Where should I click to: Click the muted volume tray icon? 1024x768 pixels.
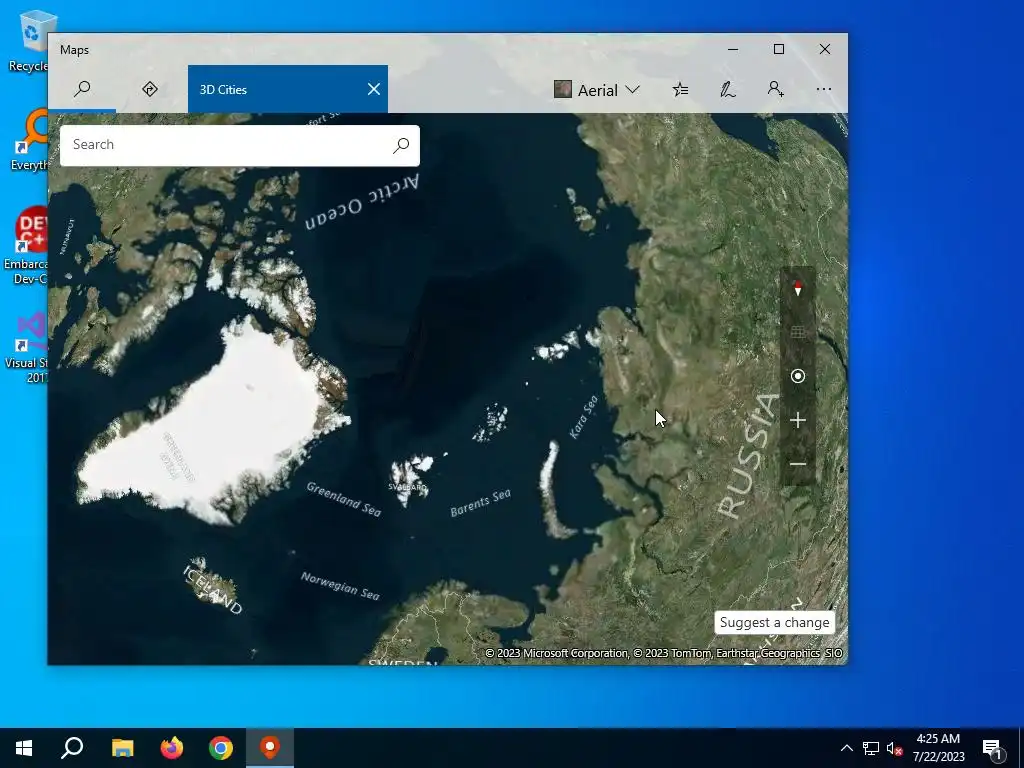(894, 748)
